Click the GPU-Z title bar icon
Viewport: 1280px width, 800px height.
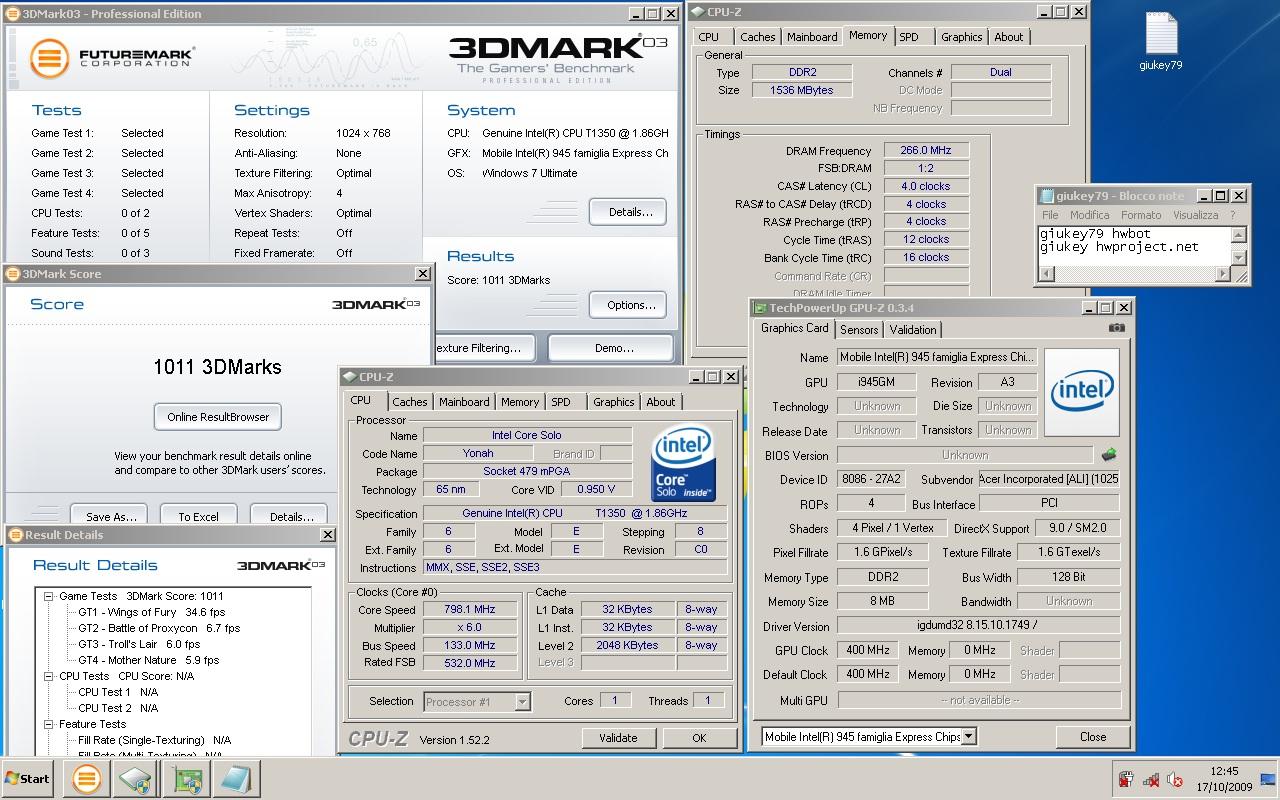[x=760, y=308]
